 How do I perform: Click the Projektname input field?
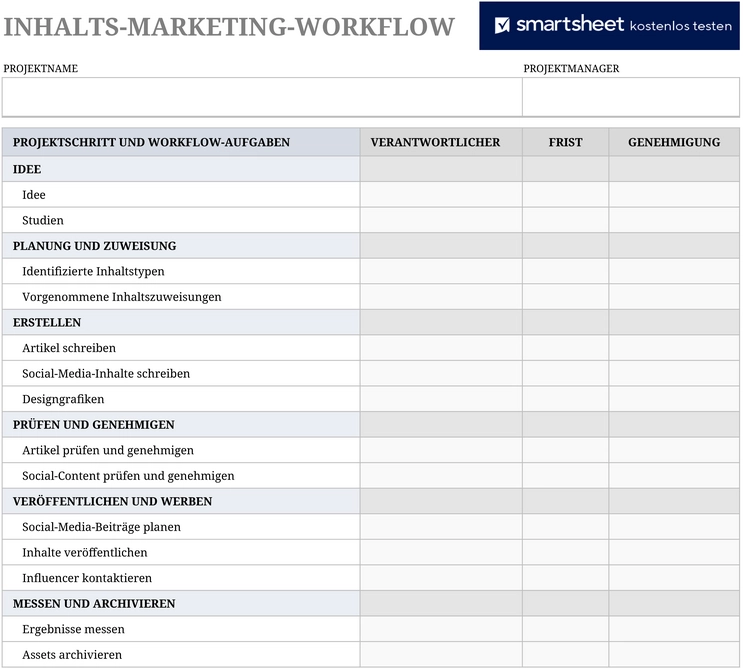coord(262,97)
